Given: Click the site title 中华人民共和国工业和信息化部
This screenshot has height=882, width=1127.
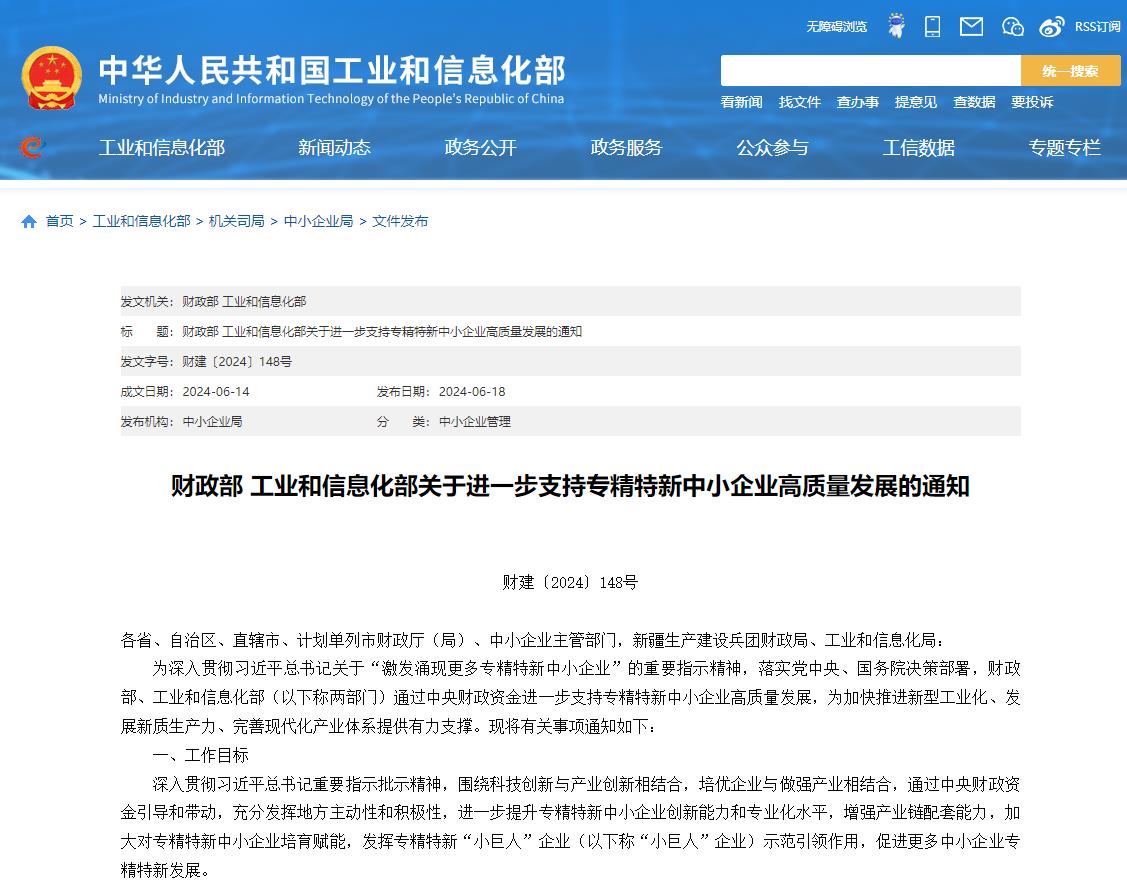Looking at the screenshot, I should [x=332, y=70].
